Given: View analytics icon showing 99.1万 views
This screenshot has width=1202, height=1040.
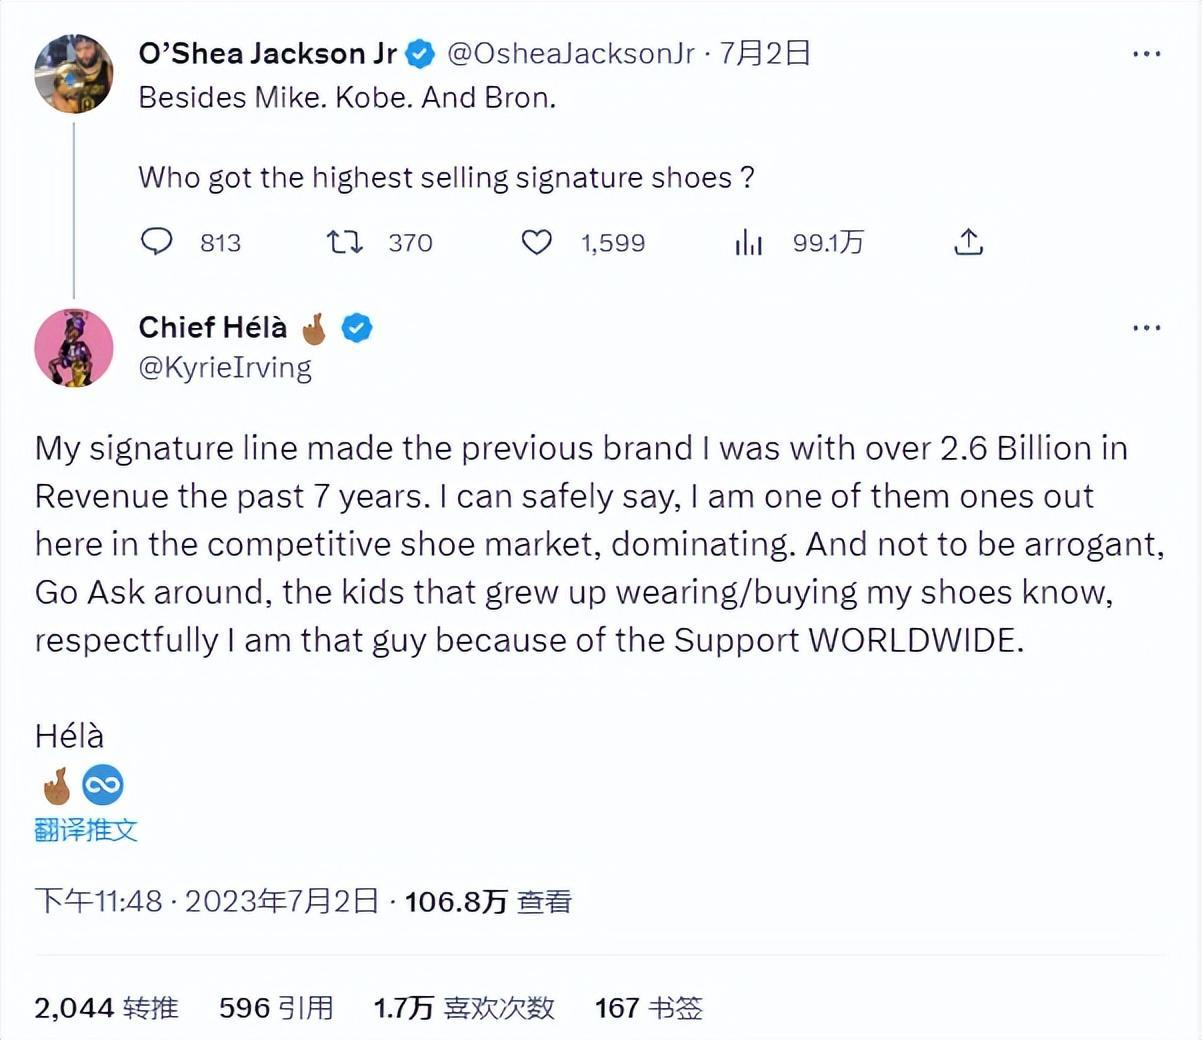Looking at the screenshot, I should tap(748, 242).
